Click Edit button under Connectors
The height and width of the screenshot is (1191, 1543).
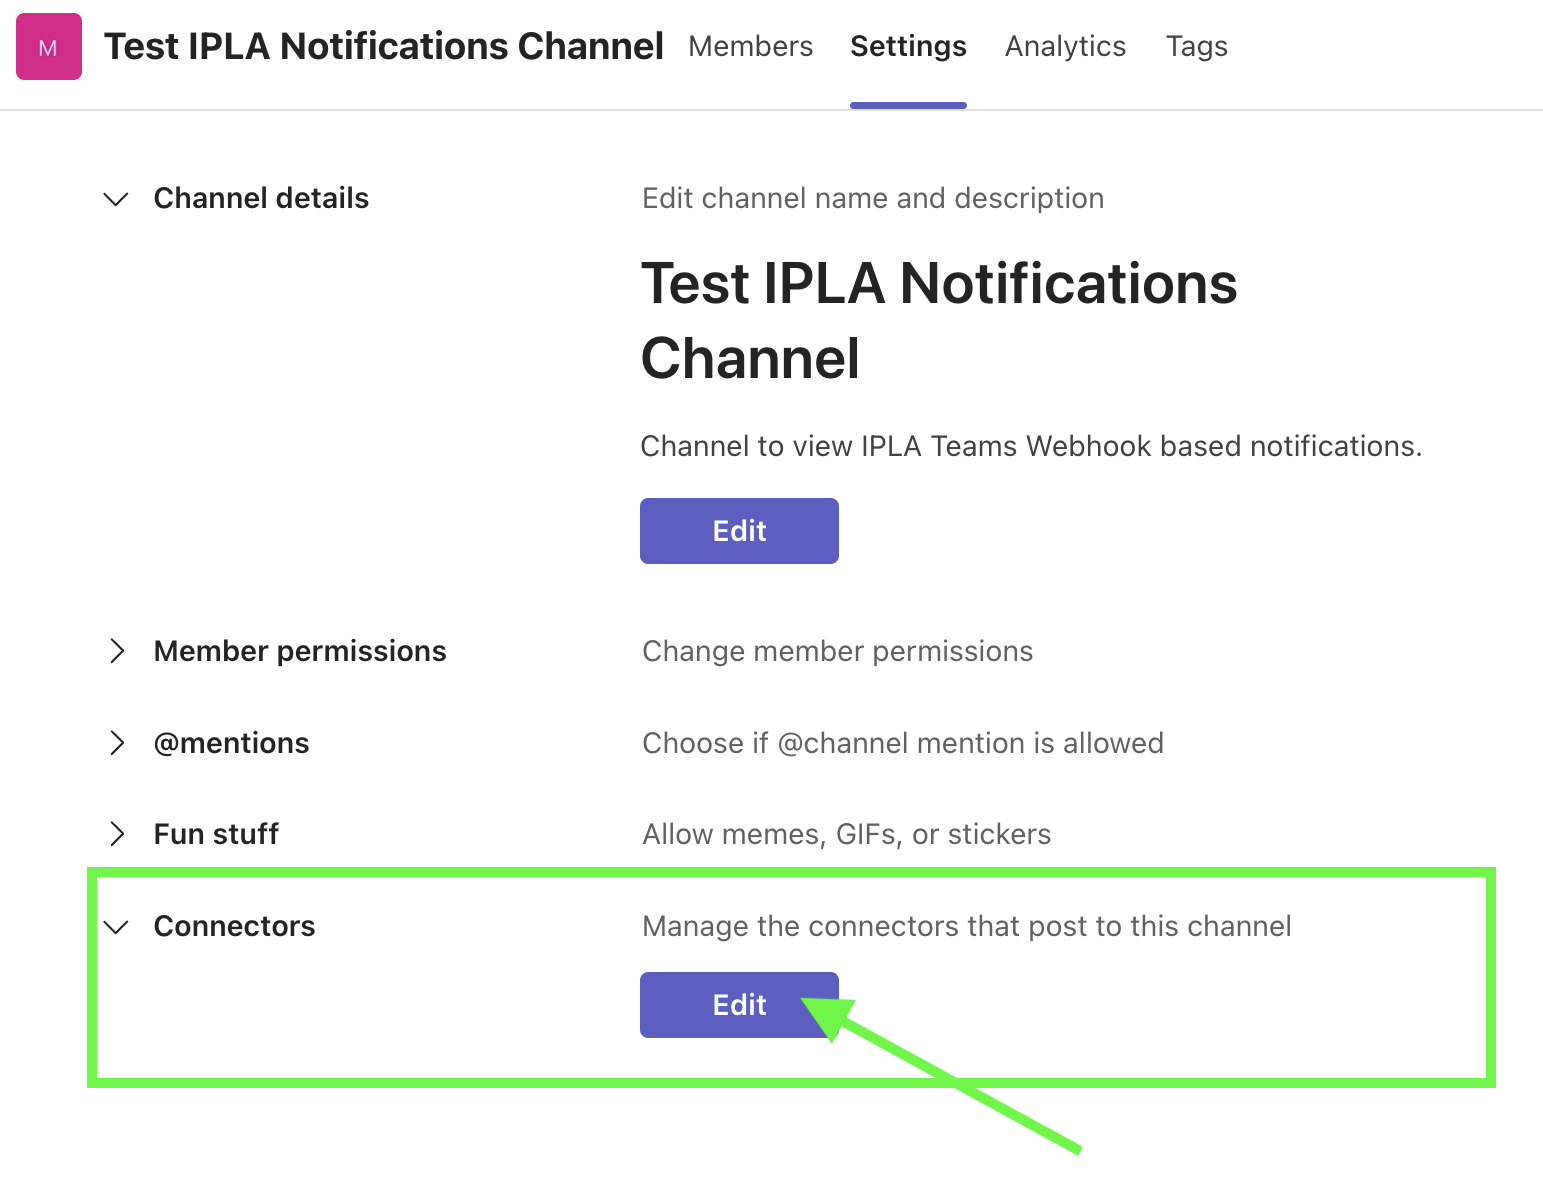click(x=739, y=1005)
